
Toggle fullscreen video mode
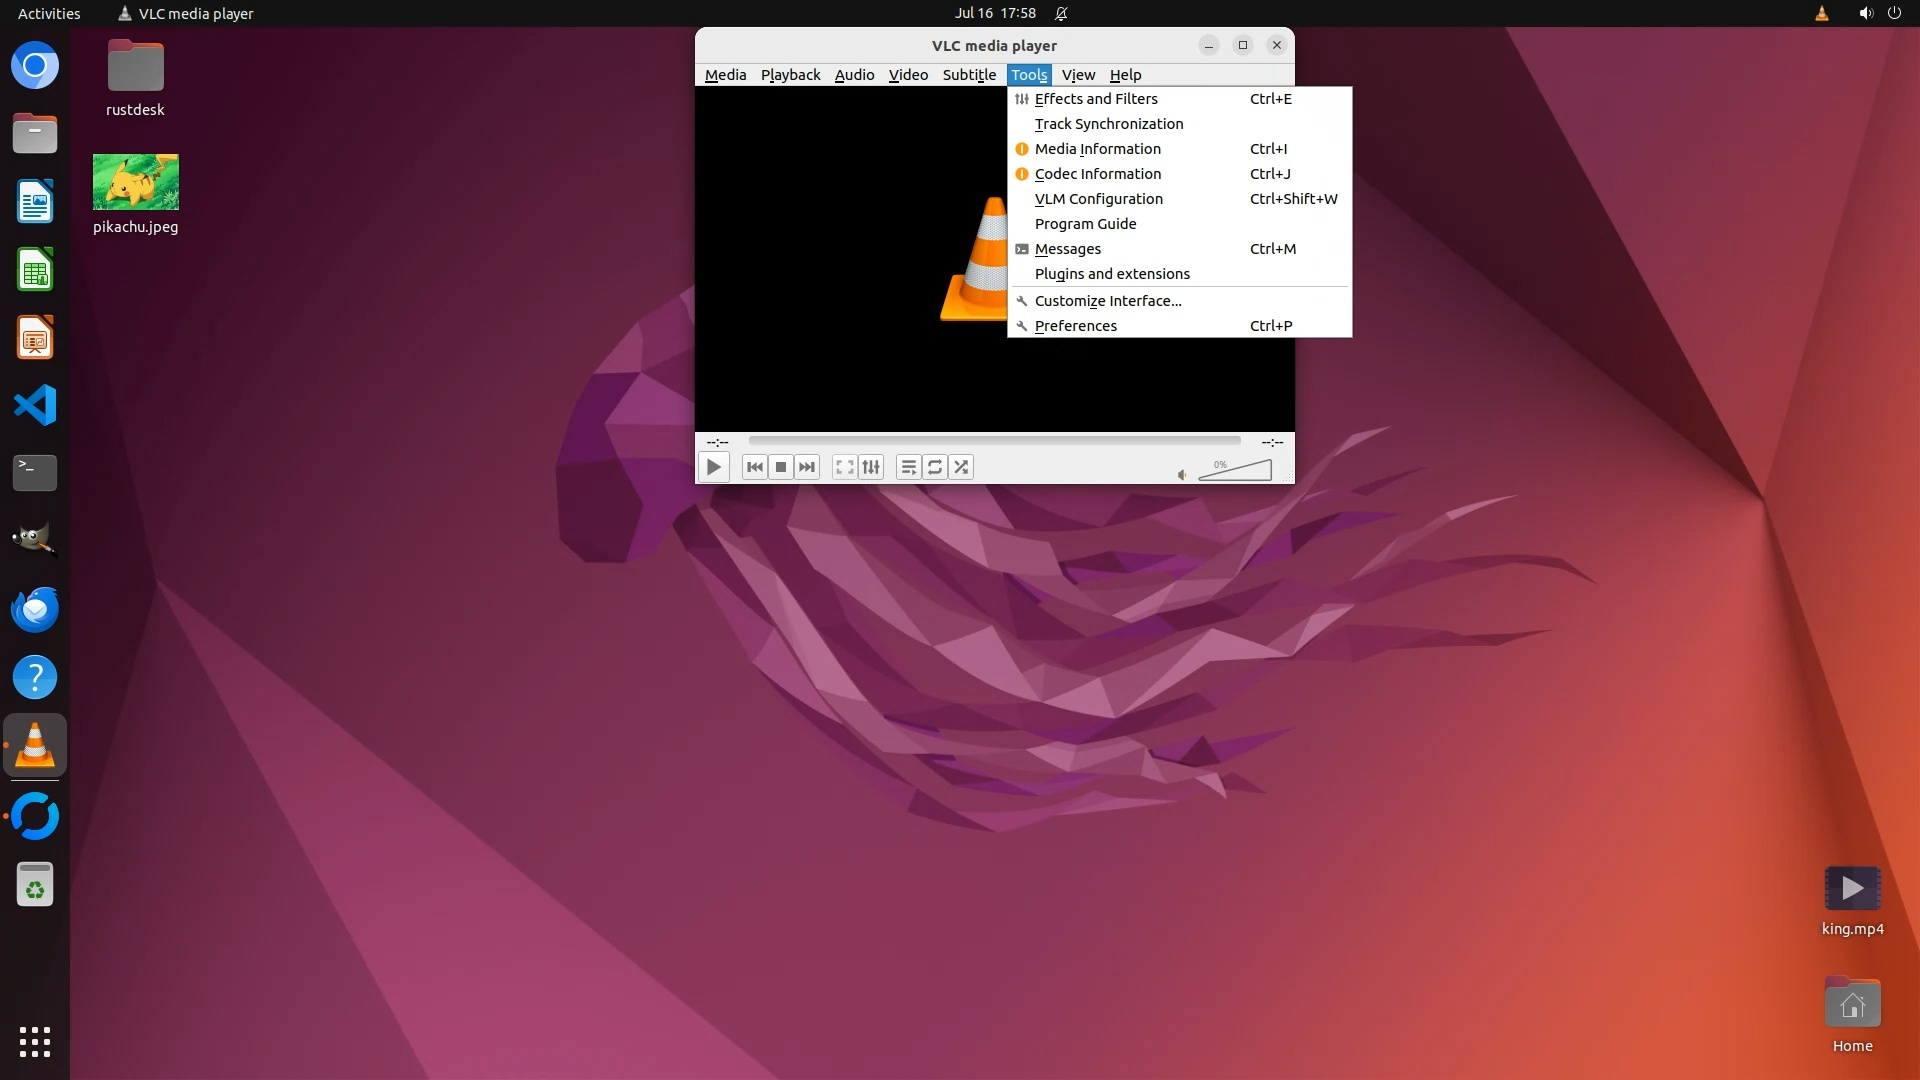click(845, 467)
